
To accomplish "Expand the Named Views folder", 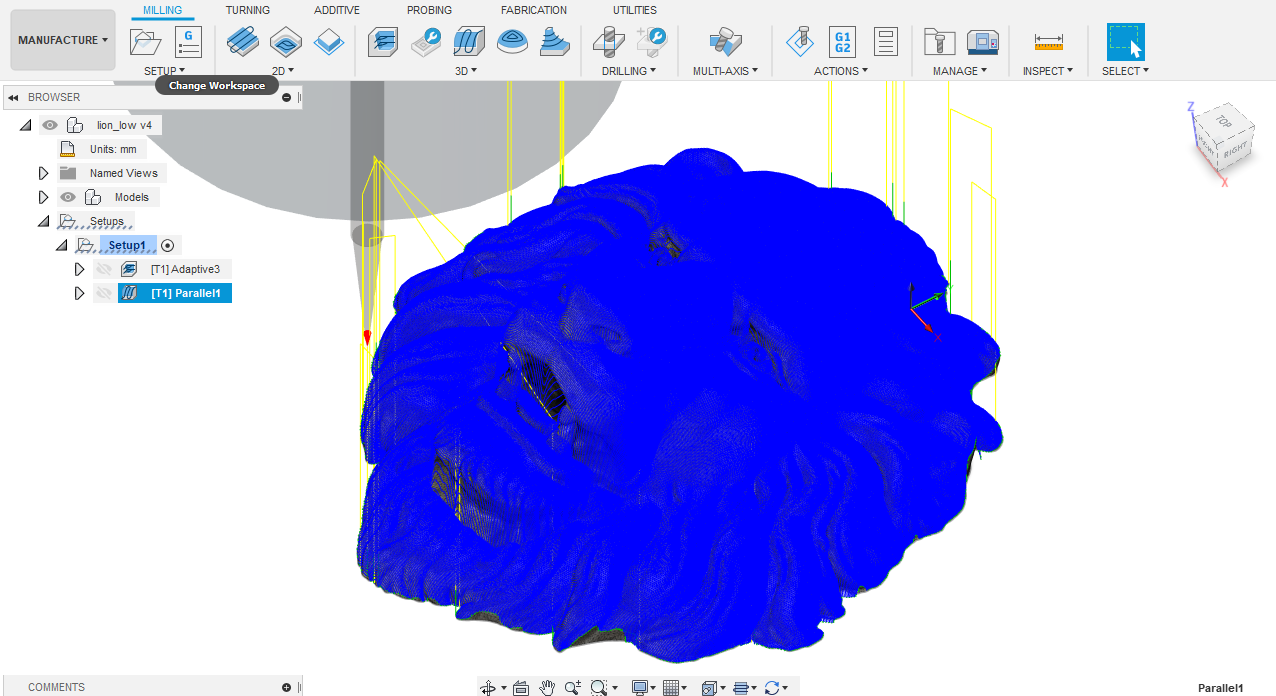I will pos(43,173).
